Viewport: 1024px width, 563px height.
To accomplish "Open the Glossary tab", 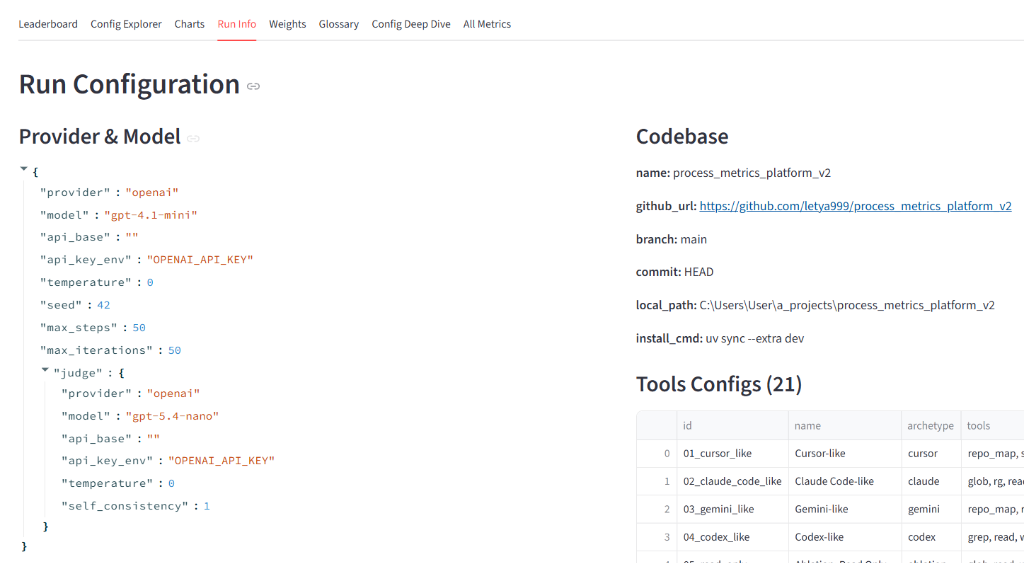I will (x=338, y=24).
